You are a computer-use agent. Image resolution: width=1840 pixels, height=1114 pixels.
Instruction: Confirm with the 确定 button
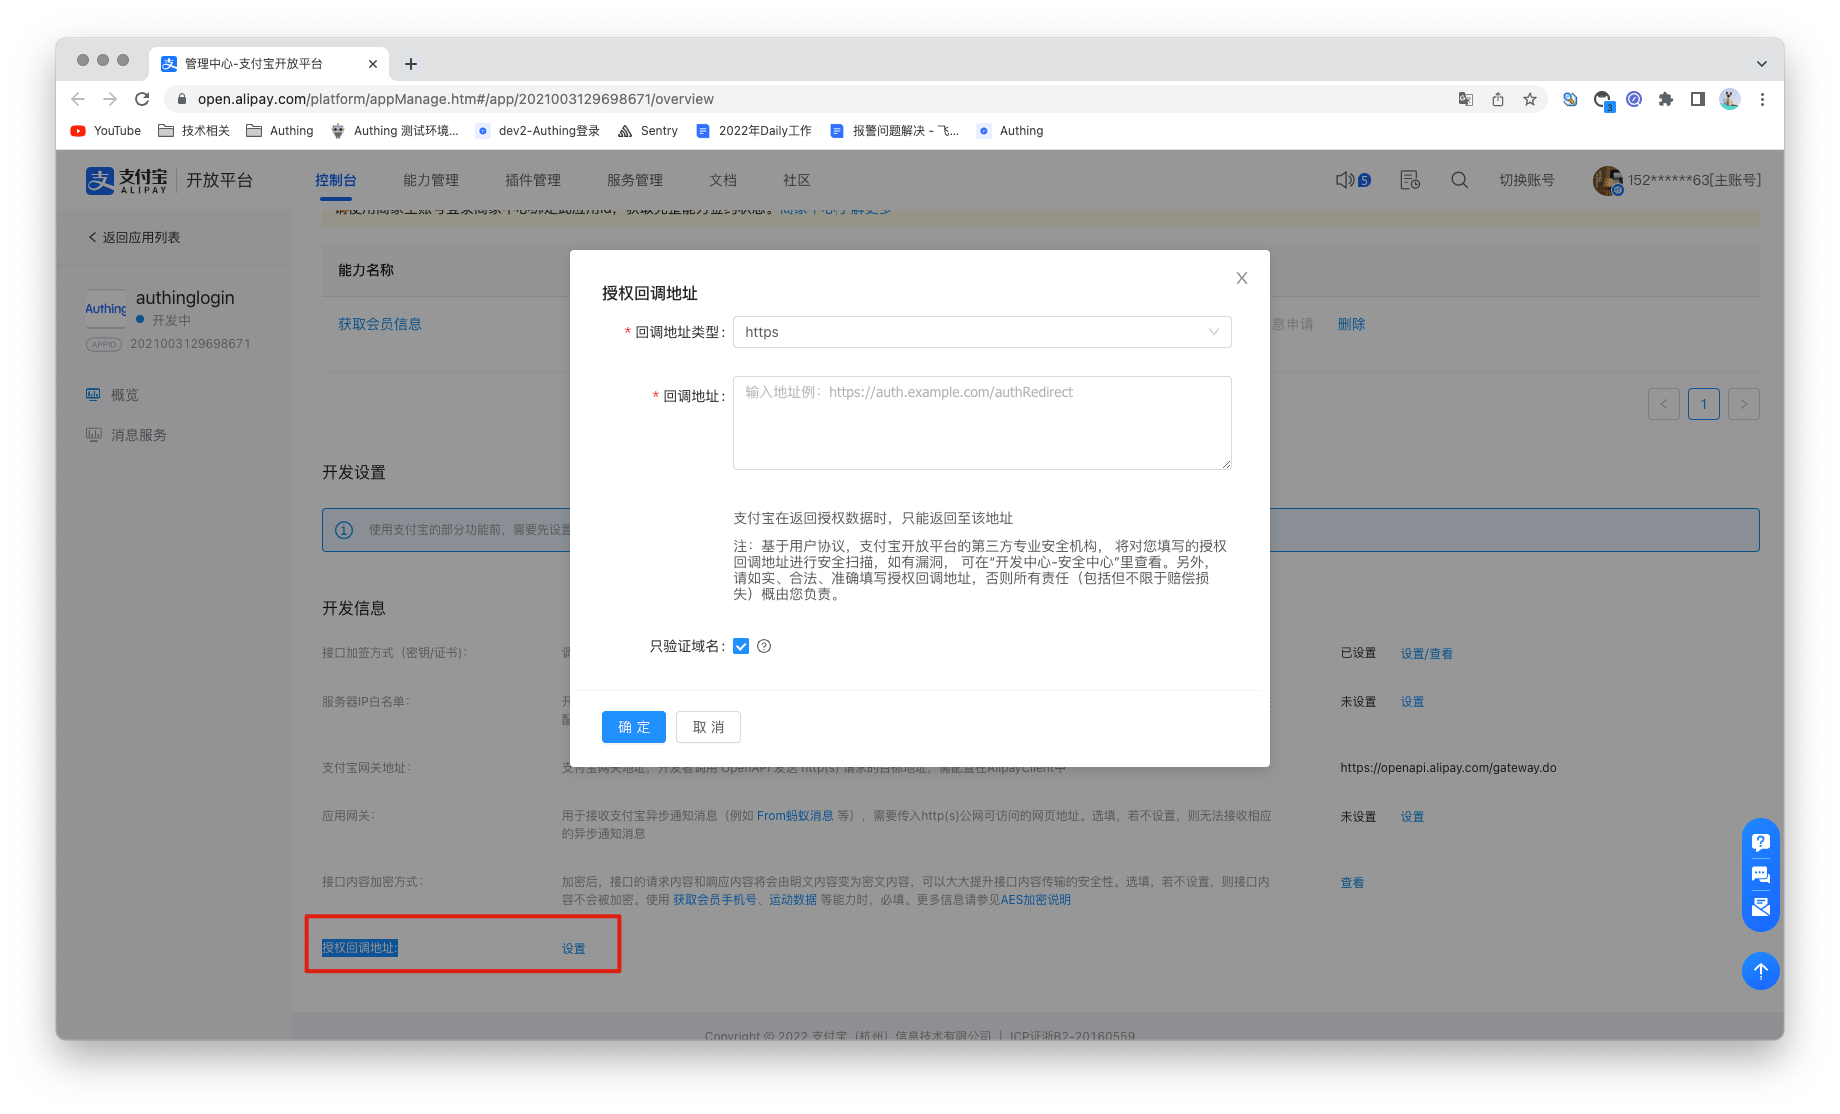pyautogui.click(x=633, y=727)
